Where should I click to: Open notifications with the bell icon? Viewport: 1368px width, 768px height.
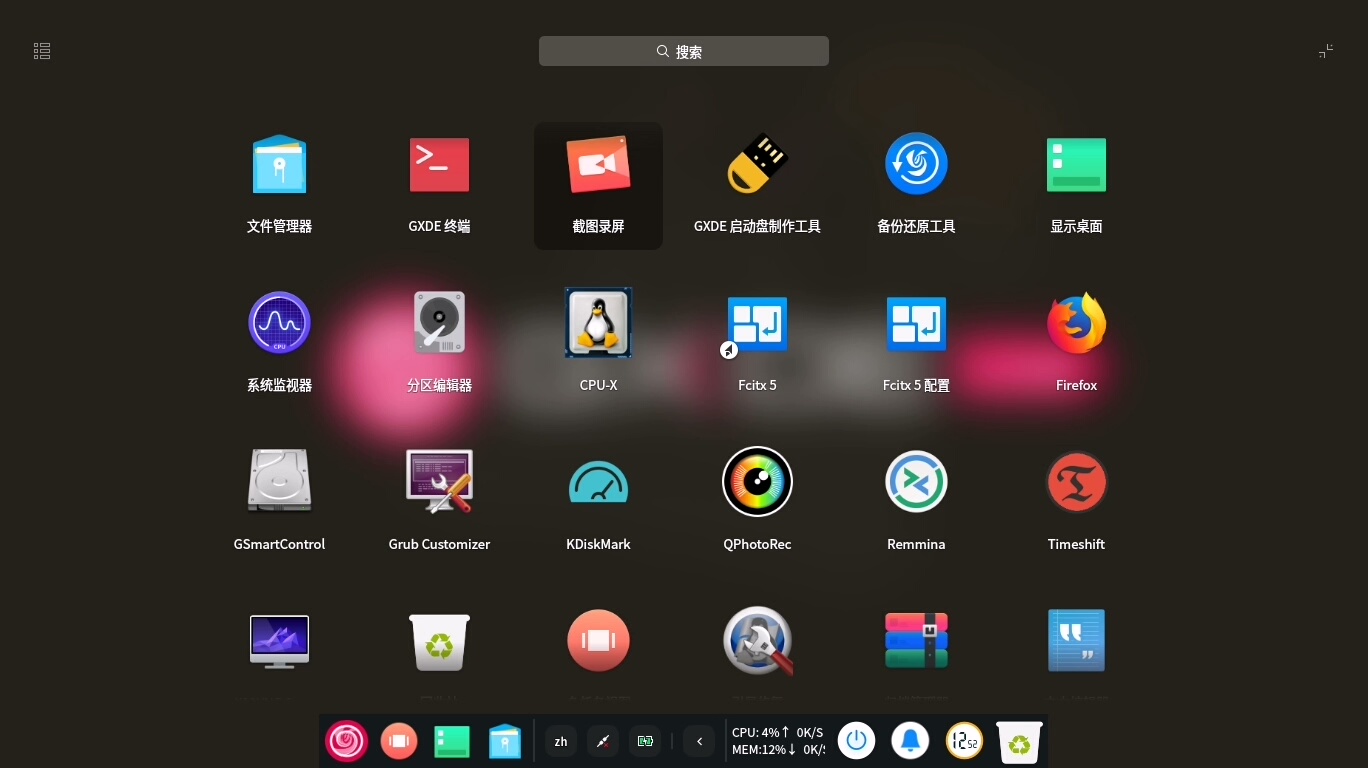coord(910,741)
